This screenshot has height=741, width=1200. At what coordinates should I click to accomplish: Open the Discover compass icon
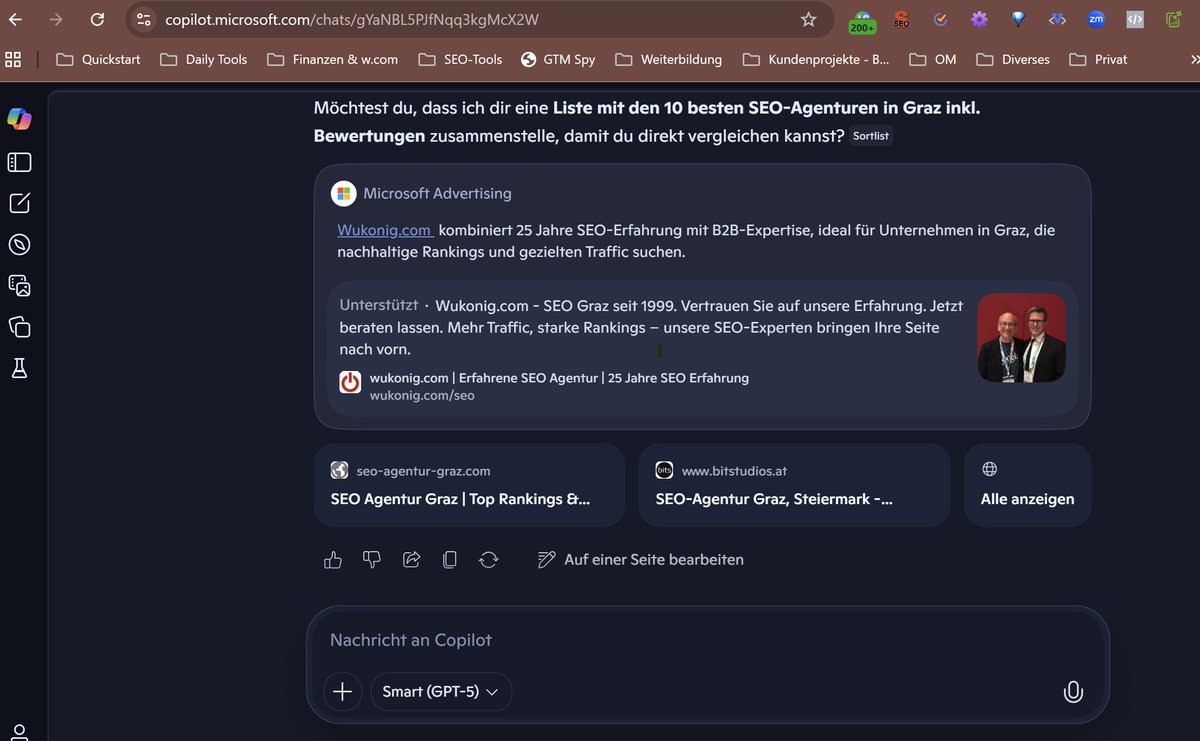point(19,245)
